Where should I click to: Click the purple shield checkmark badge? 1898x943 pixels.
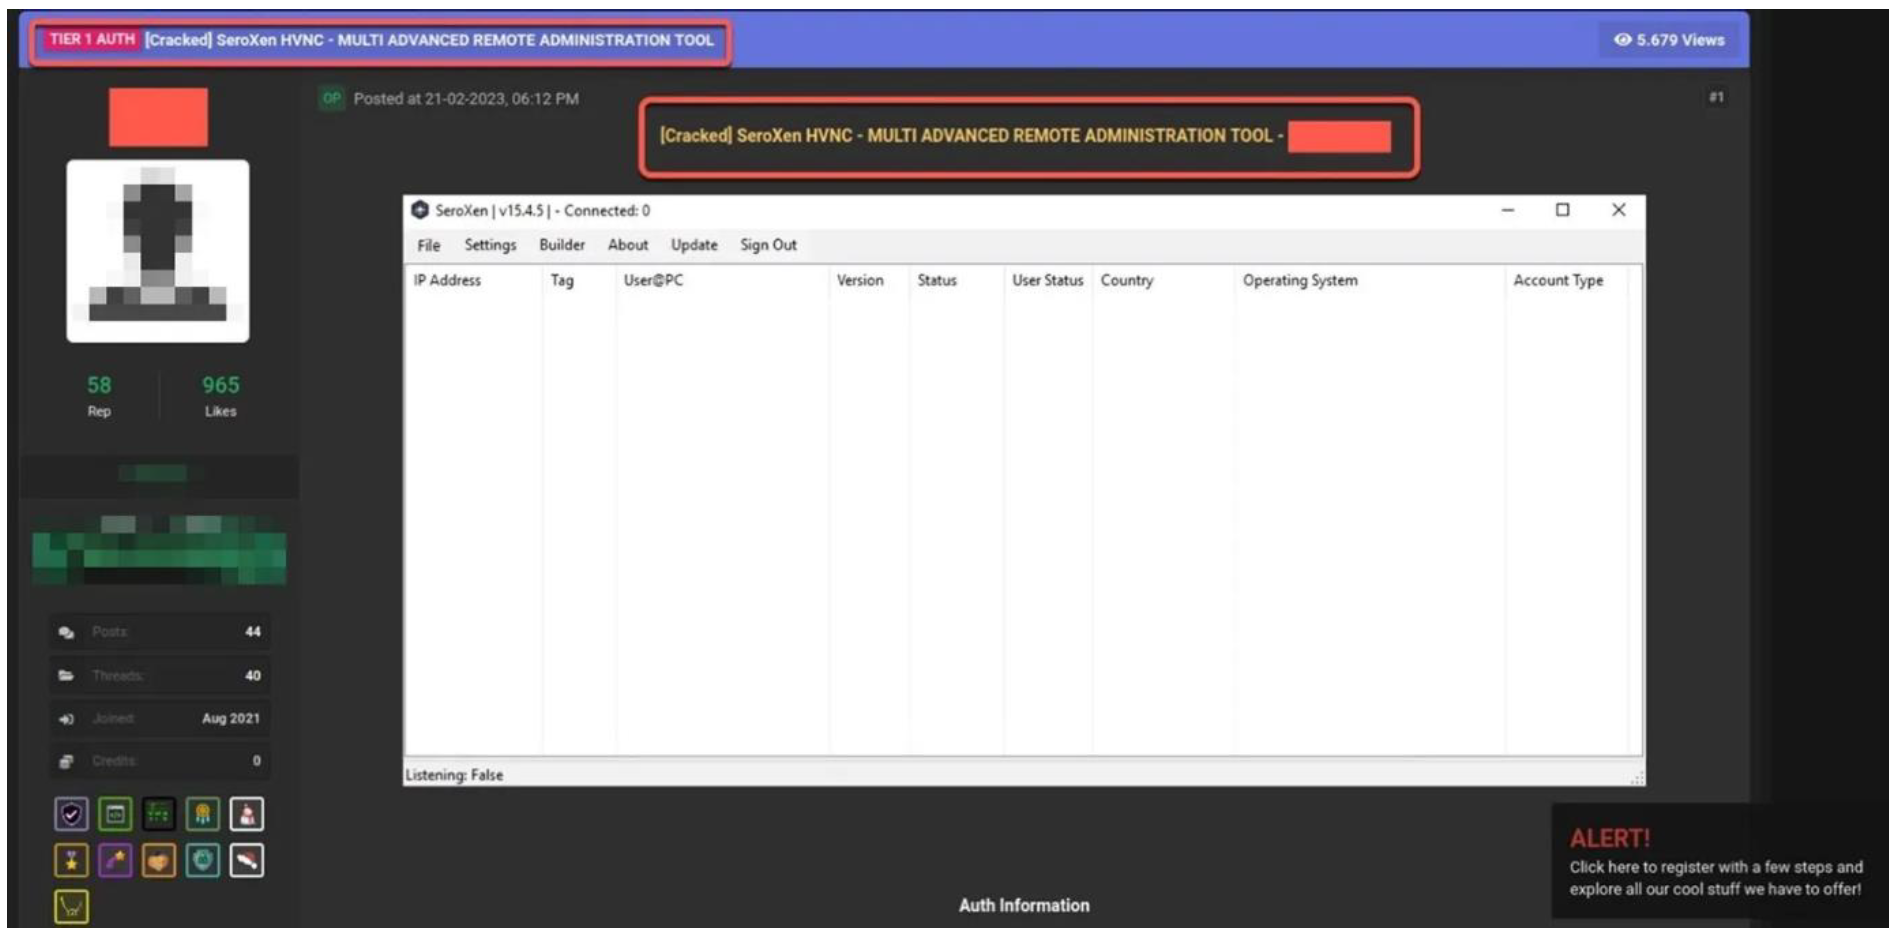pos(71,815)
